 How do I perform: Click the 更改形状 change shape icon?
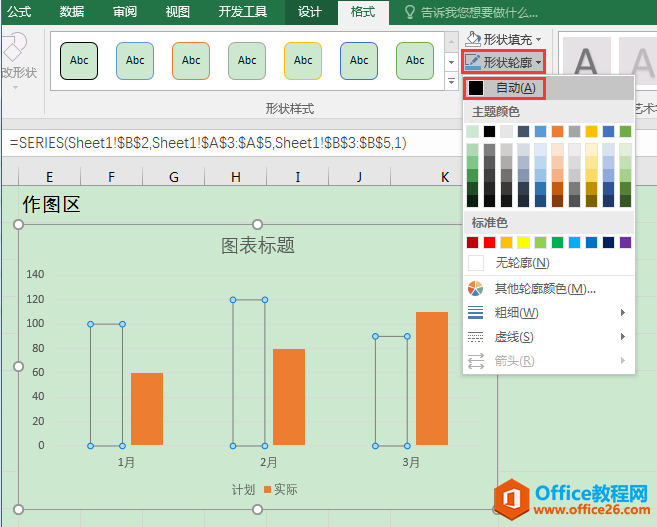coord(15,47)
